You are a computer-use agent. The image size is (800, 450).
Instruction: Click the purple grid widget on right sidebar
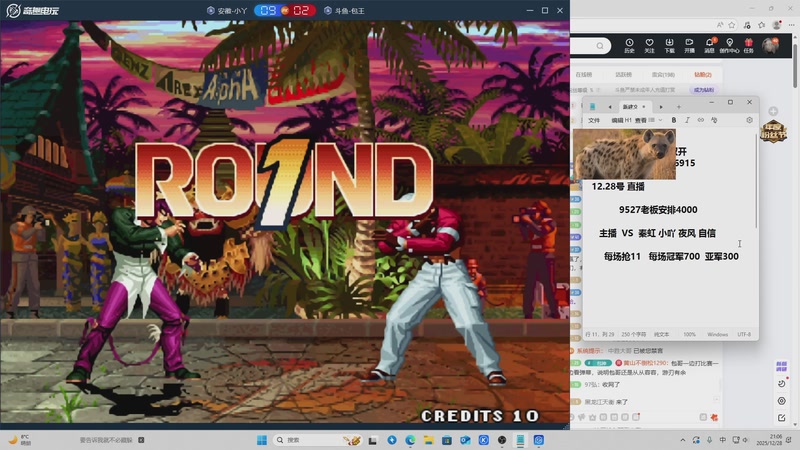click(x=781, y=366)
